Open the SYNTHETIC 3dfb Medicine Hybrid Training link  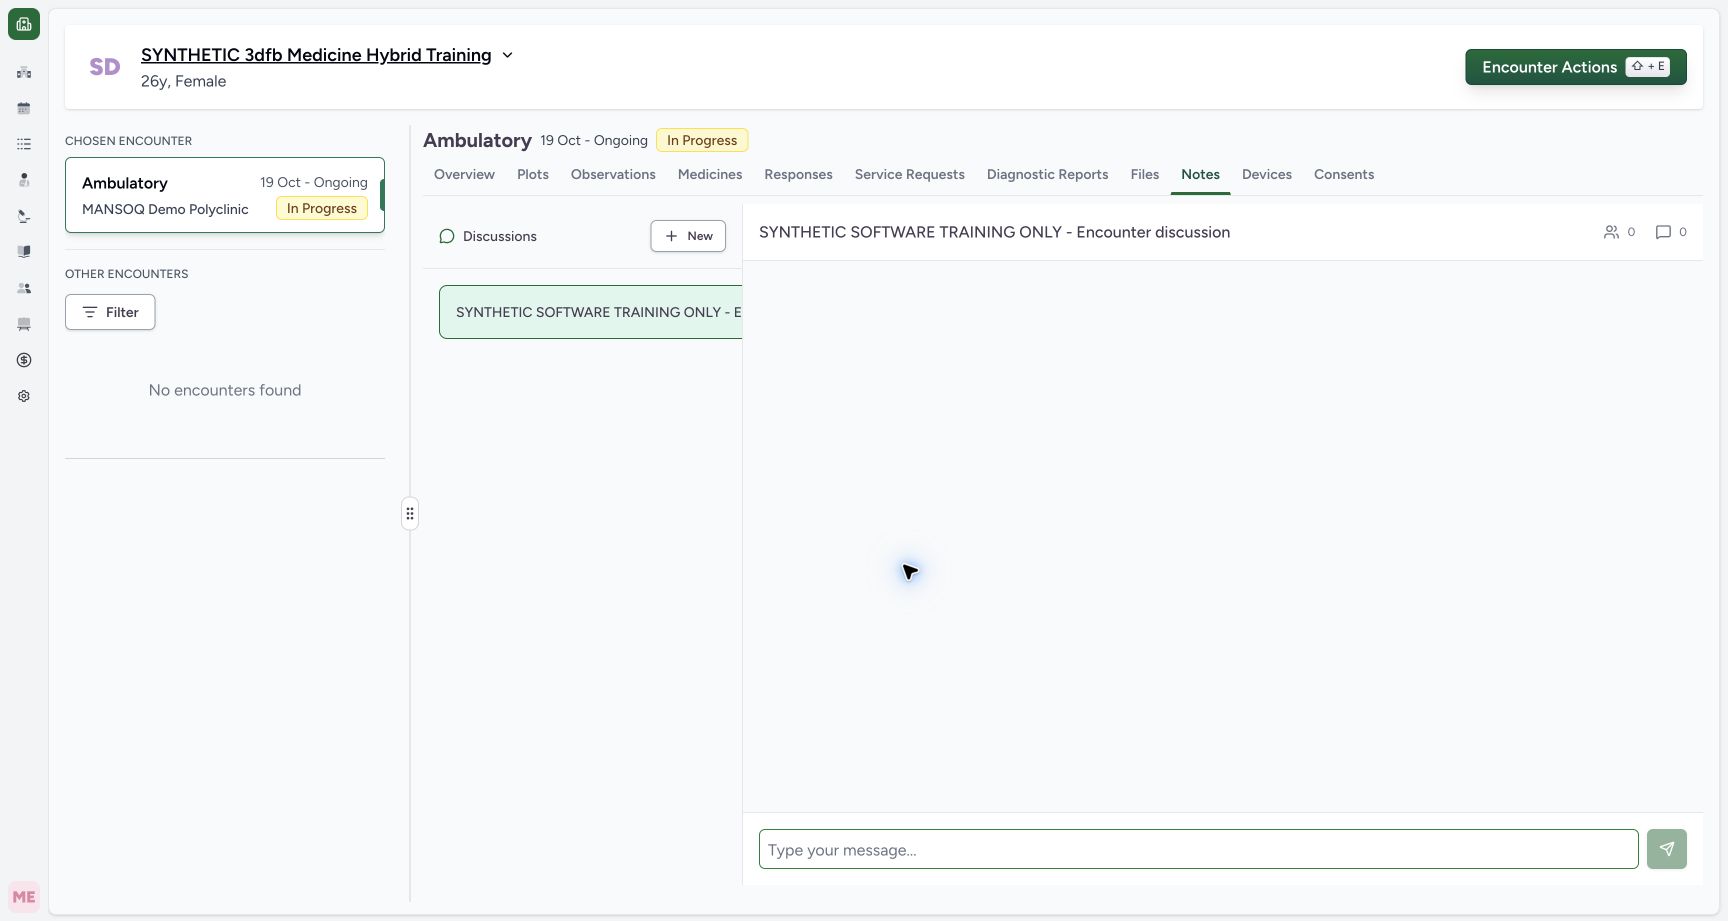(x=316, y=55)
